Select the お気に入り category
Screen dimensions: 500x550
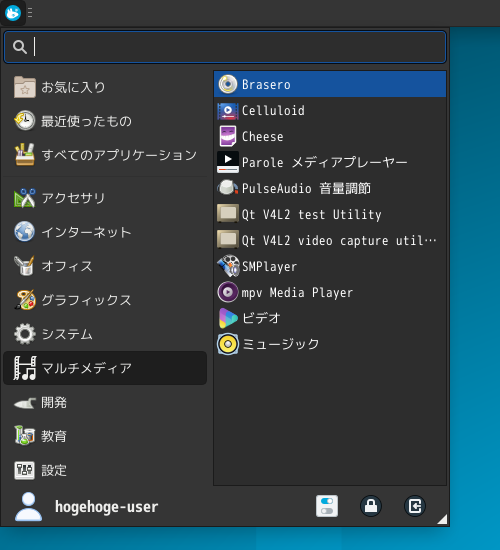[x=105, y=87]
